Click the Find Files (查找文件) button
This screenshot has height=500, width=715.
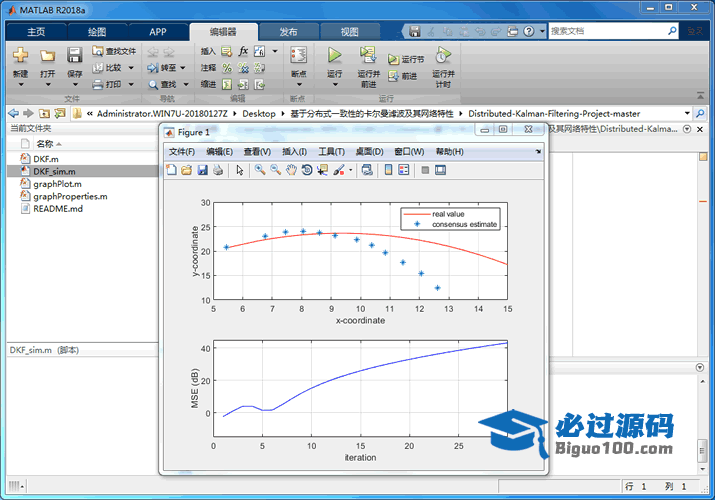tap(113, 51)
